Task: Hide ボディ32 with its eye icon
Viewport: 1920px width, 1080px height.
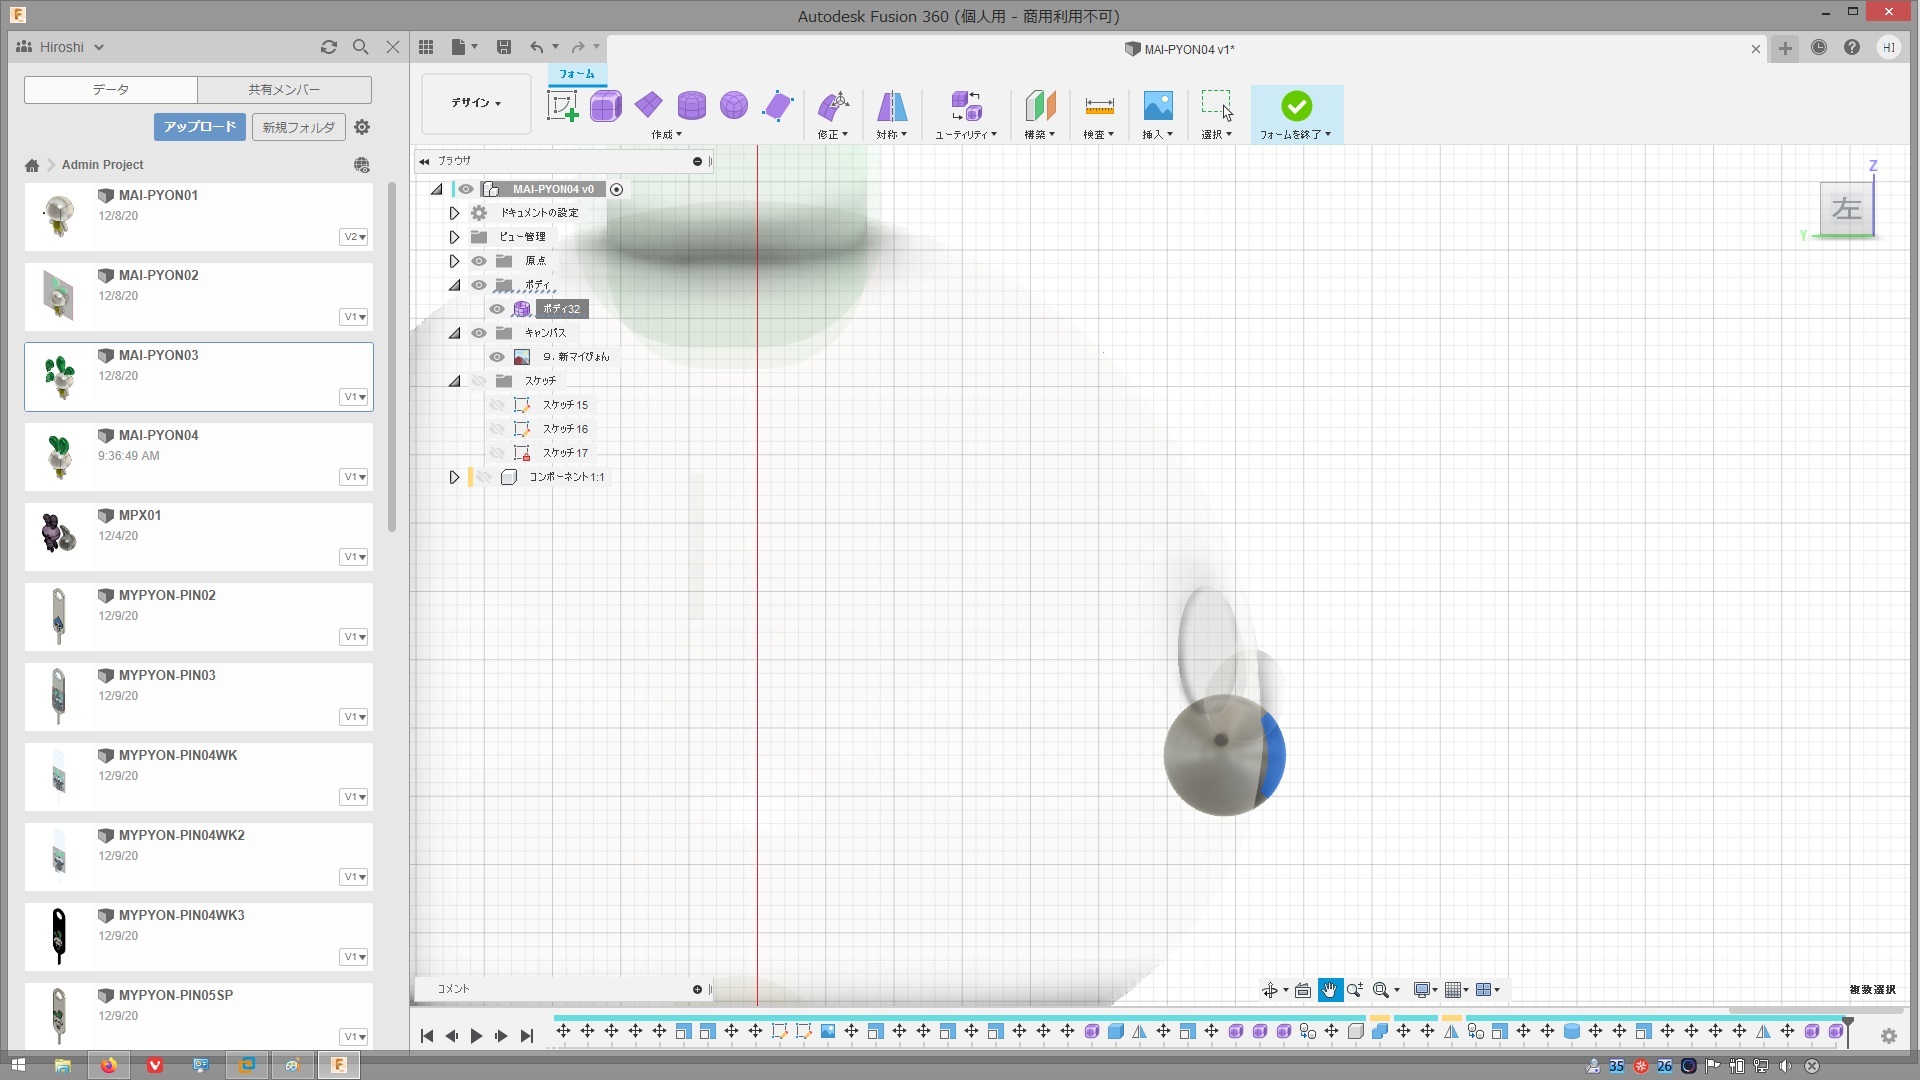Action: pos(497,309)
